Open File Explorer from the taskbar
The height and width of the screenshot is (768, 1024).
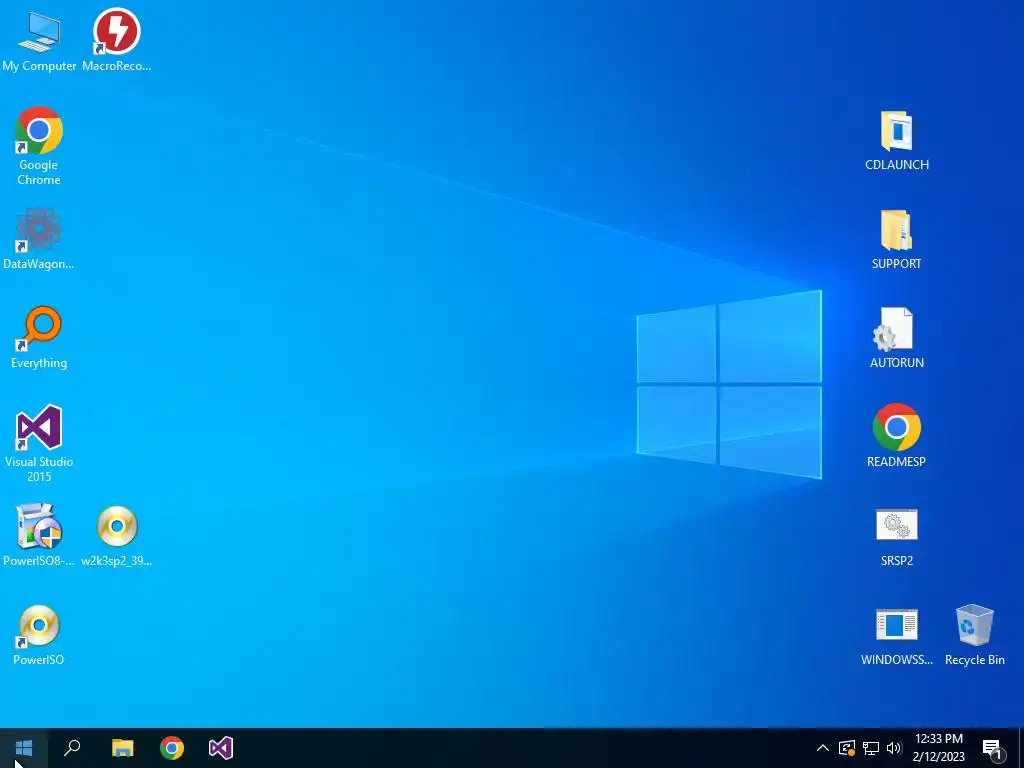122,748
